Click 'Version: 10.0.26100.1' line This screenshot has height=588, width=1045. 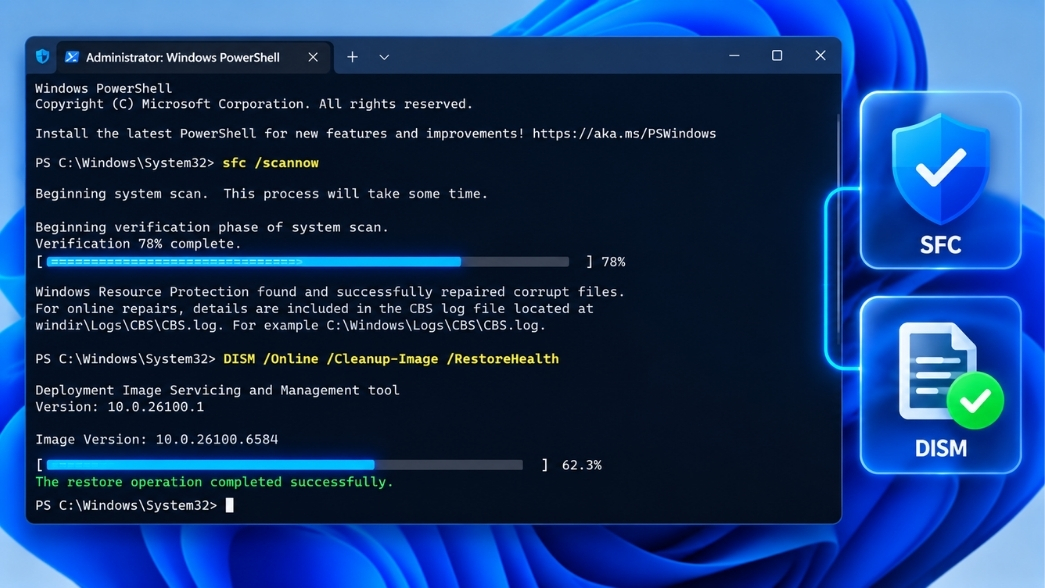(x=119, y=407)
